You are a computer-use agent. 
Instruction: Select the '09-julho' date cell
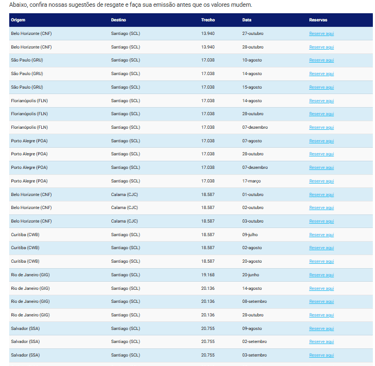click(250, 235)
